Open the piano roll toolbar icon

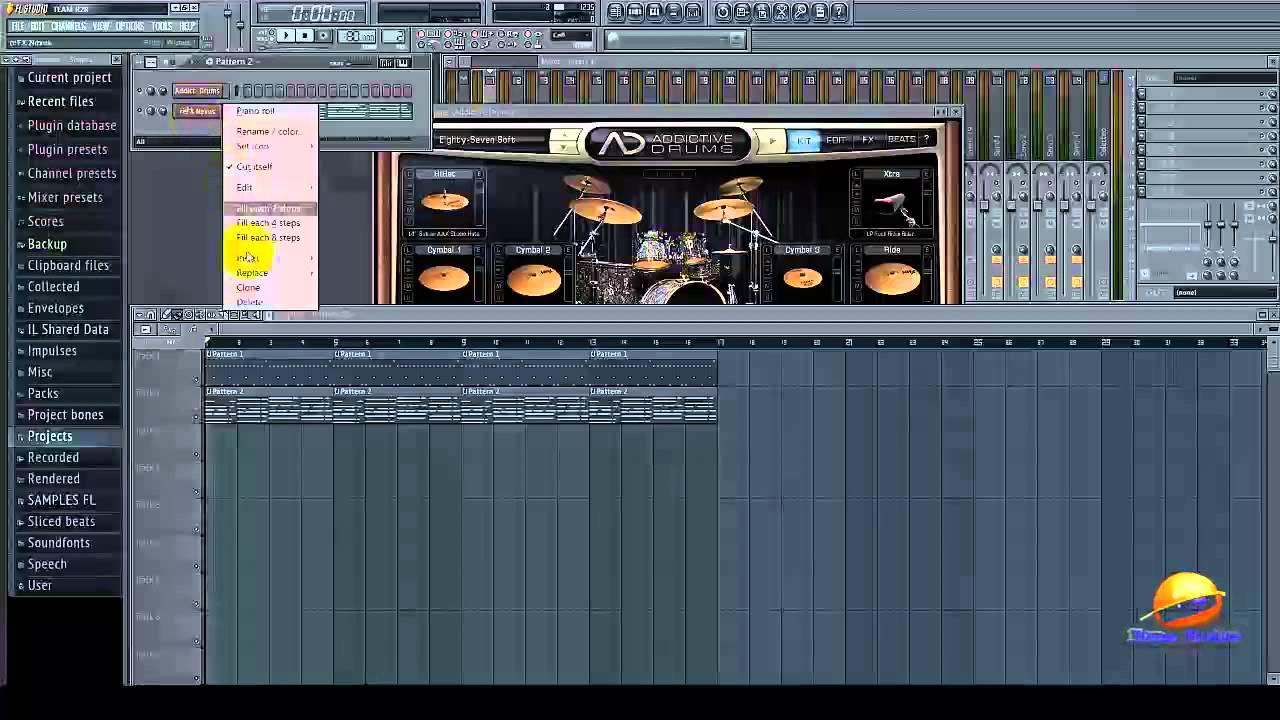click(654, 12)
